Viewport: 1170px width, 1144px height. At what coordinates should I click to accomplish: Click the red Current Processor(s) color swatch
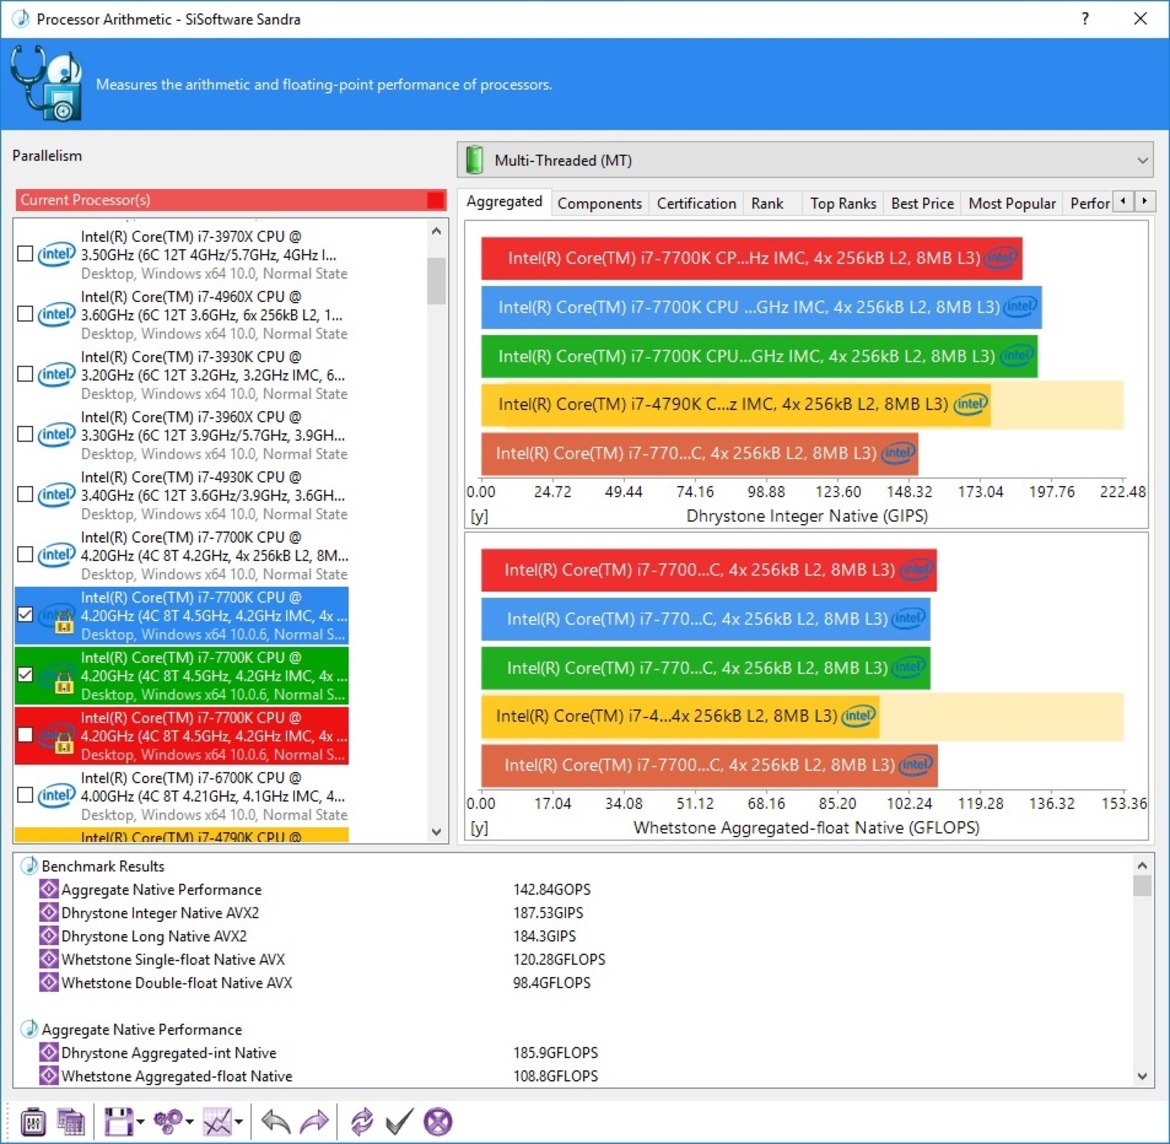(436, 200)
